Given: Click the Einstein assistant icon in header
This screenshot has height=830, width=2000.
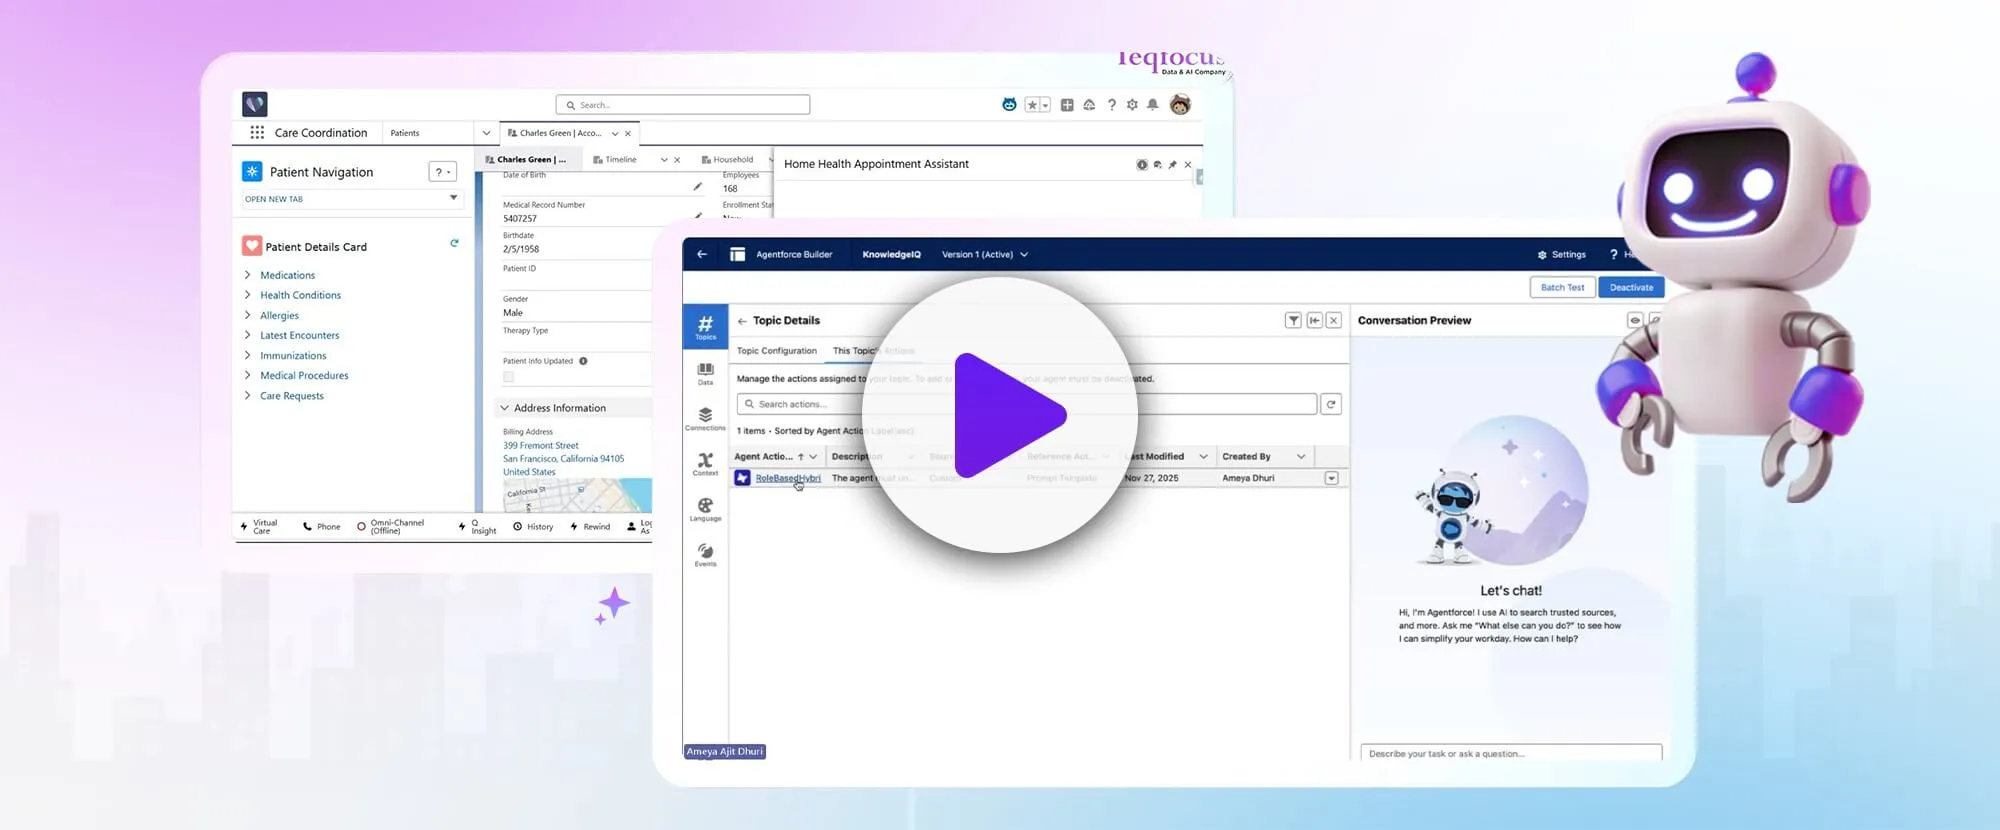Looking at the screenshot, I should tap(1009, 105).
